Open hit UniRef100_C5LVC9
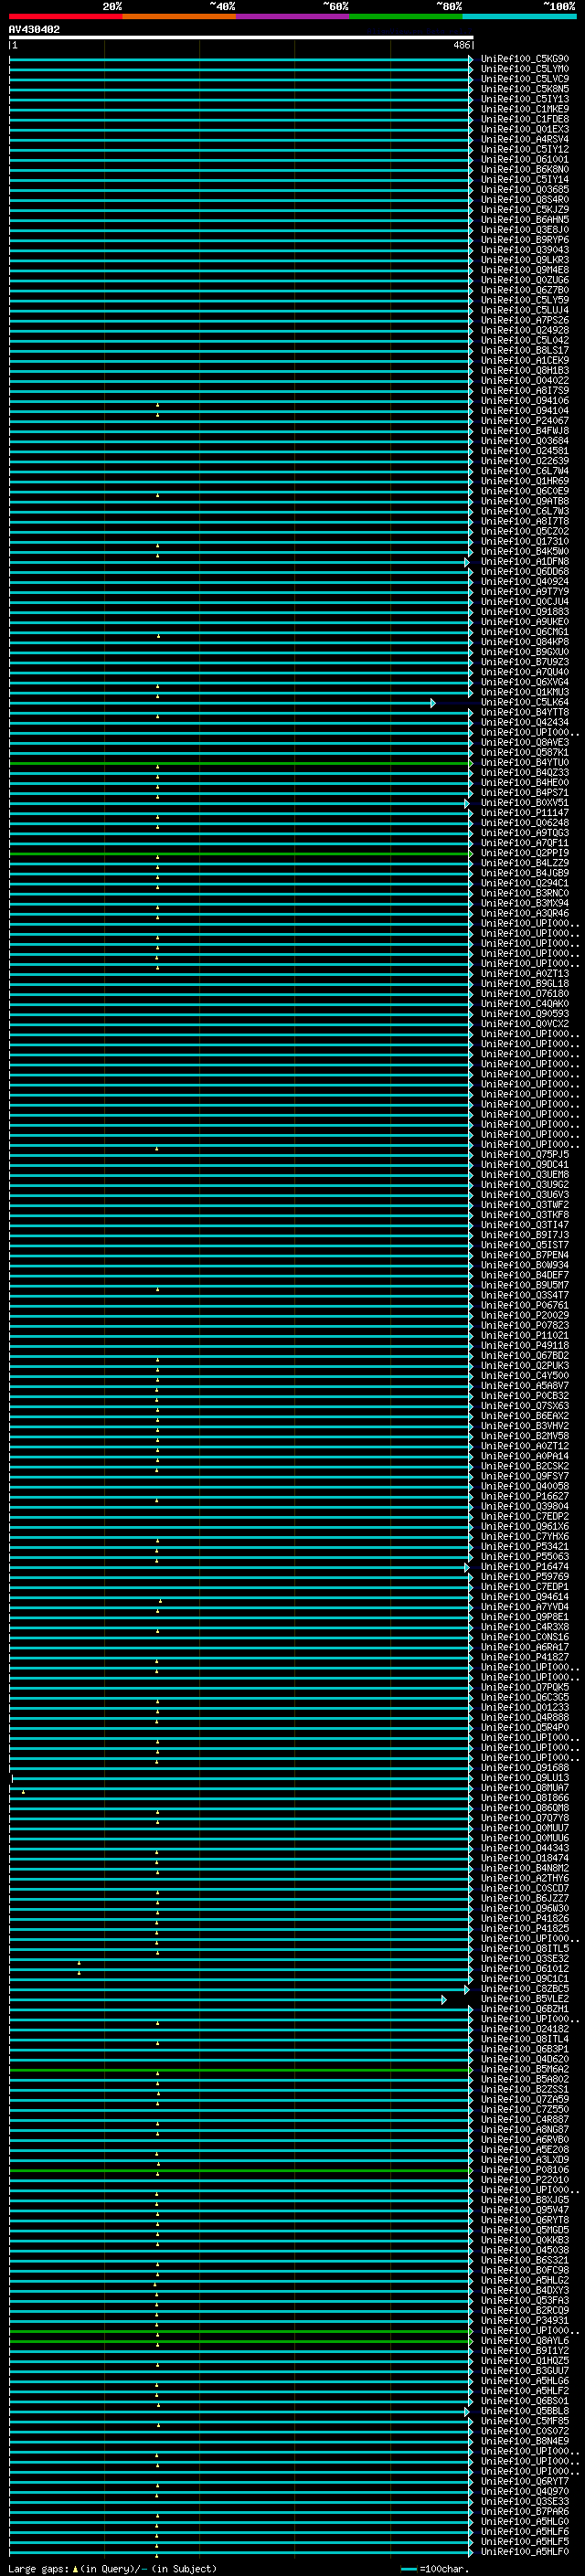The height and width of the screenshot is (2576, 585). point(525,79)
